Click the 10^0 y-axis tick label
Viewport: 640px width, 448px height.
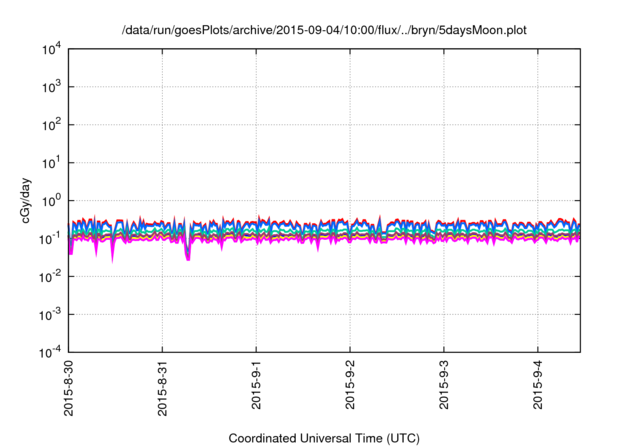pyautogui.click(x=51, y=201)
